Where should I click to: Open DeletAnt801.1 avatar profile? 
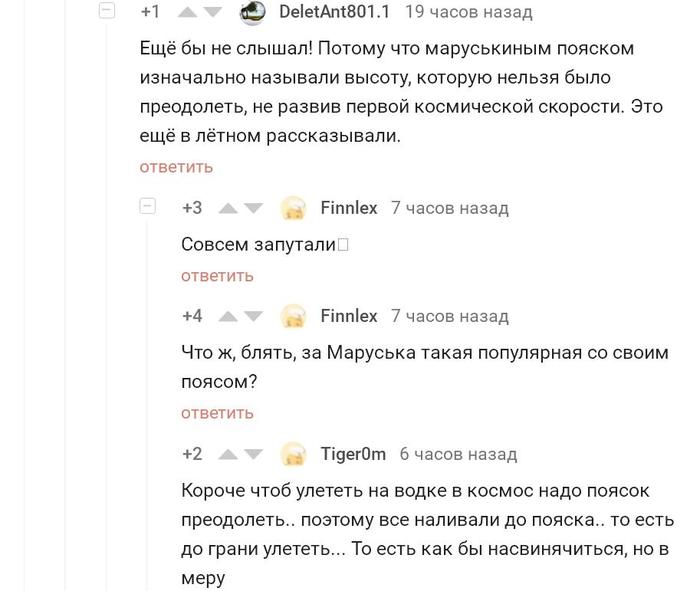(254, 12)
